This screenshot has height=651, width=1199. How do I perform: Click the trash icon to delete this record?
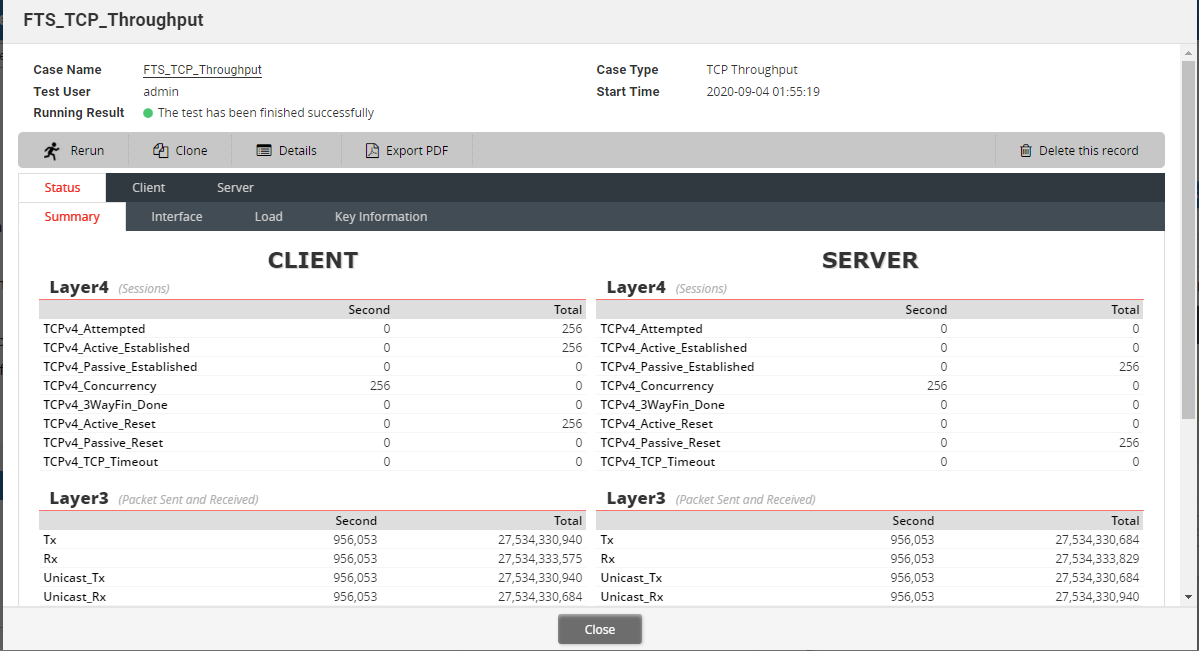[x=1024, y=150]
